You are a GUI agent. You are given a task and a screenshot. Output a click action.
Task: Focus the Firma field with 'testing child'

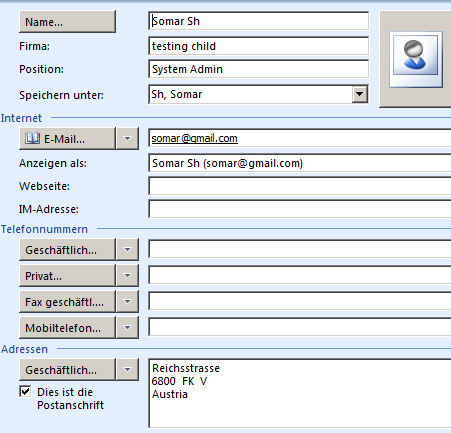click(259, 46)
